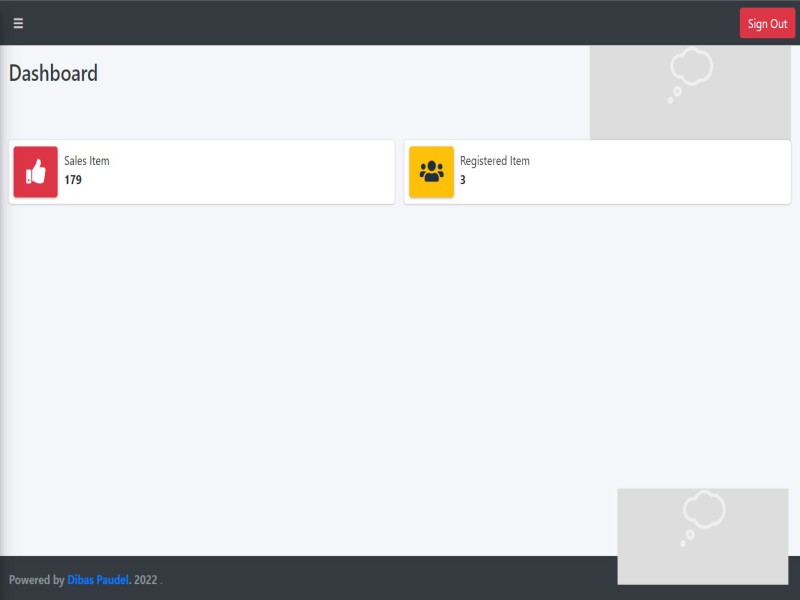The image size is (800, 600).
Task: Select the Registered Item label
Action: (494, 161)
